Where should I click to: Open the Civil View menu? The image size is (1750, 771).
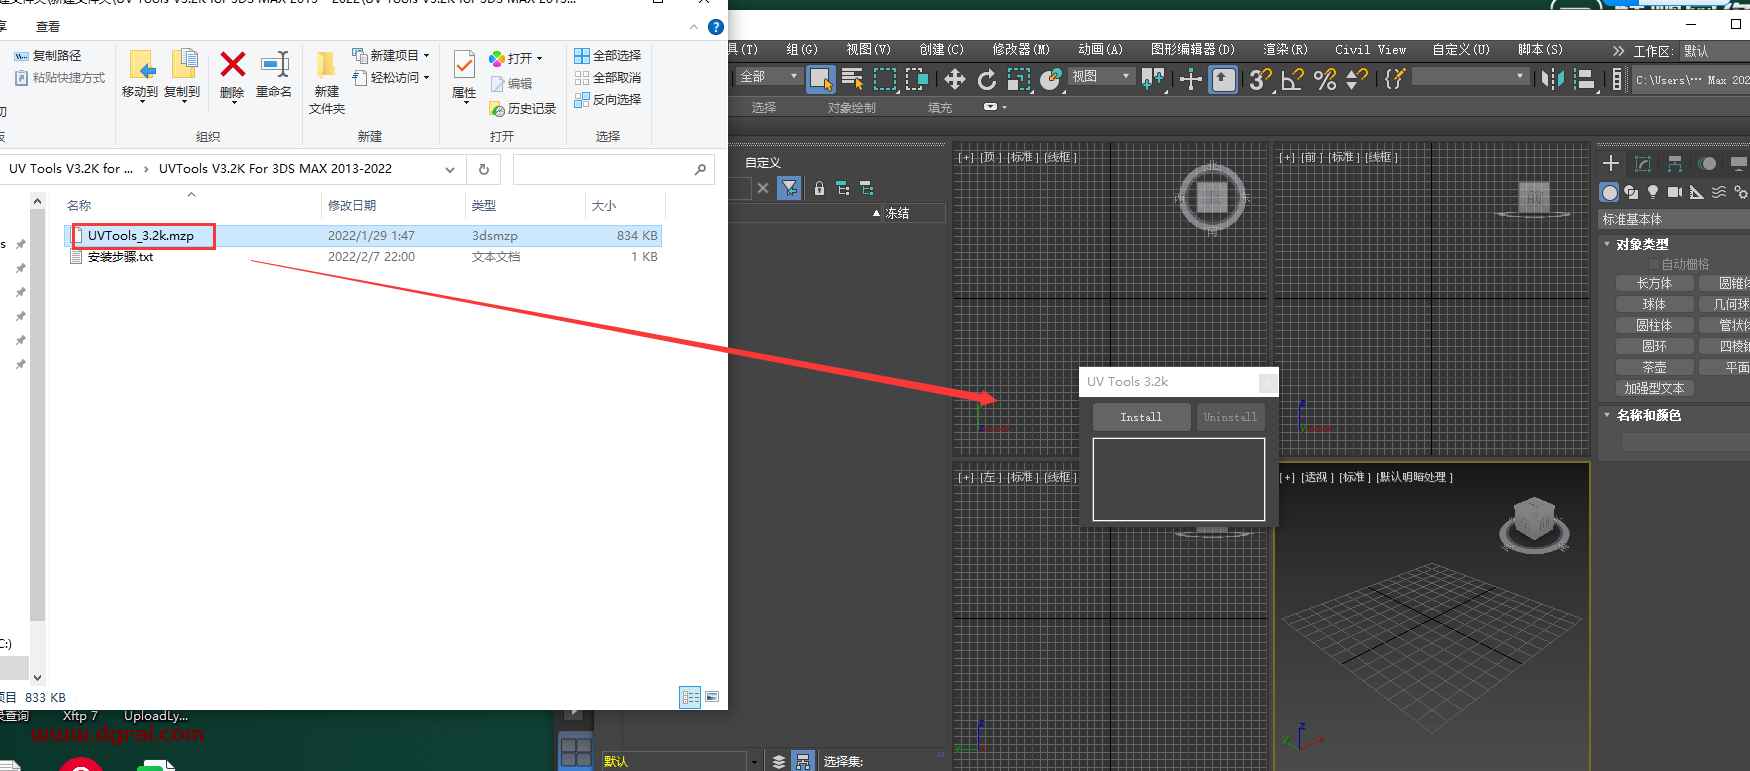(x=1370, y=49)
